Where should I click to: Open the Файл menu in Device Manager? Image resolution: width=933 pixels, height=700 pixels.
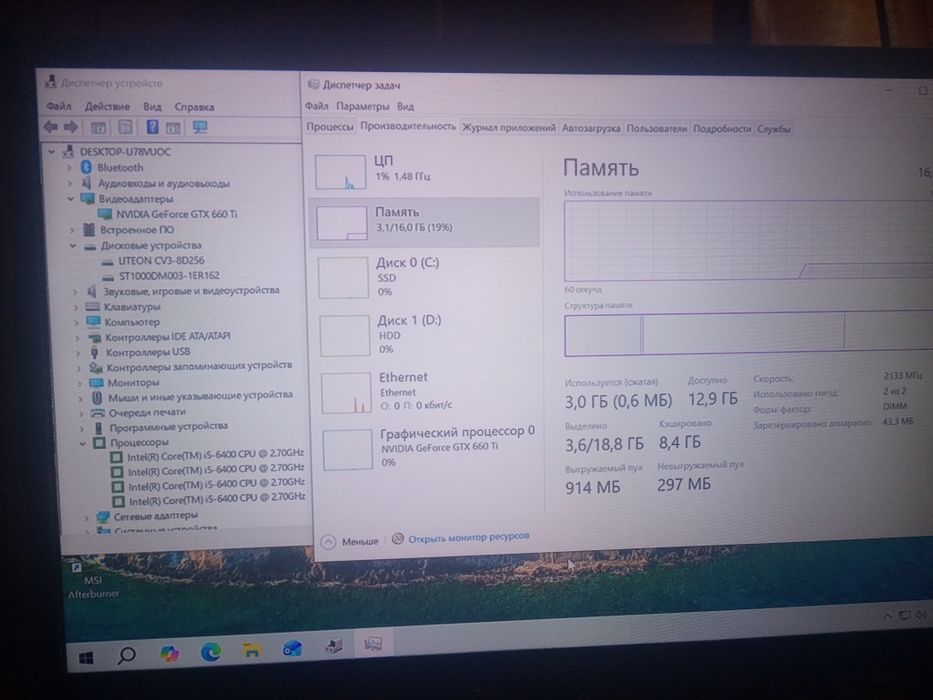pos(58,107)
